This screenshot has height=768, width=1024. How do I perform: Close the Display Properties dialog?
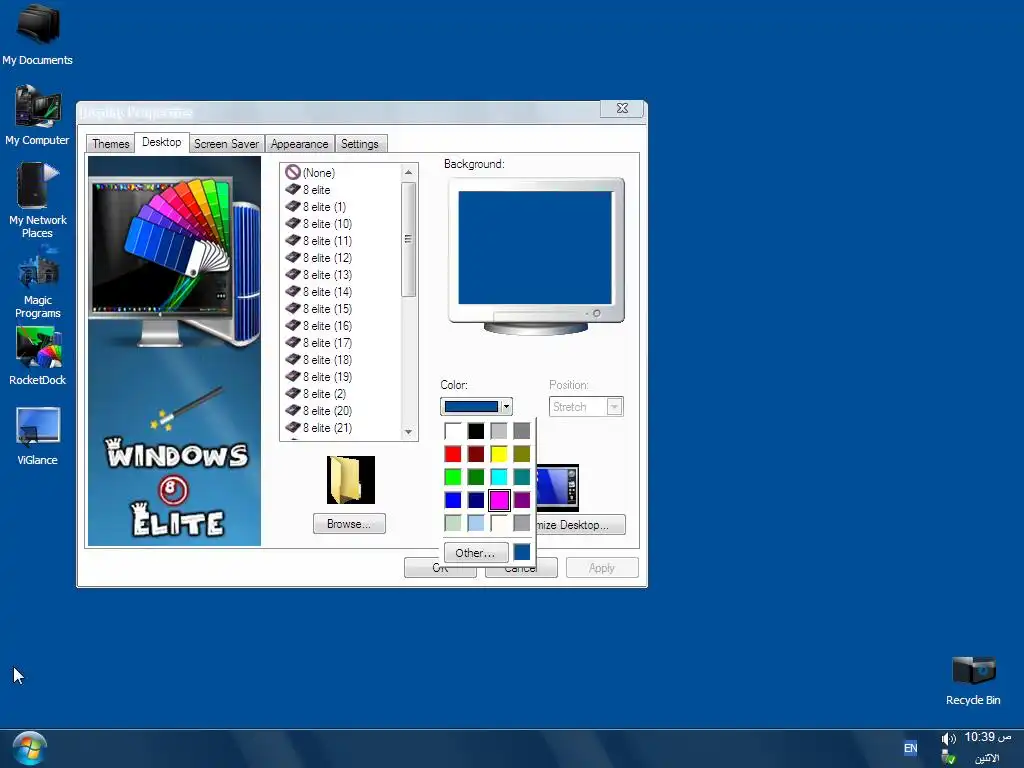click(622, 108)
